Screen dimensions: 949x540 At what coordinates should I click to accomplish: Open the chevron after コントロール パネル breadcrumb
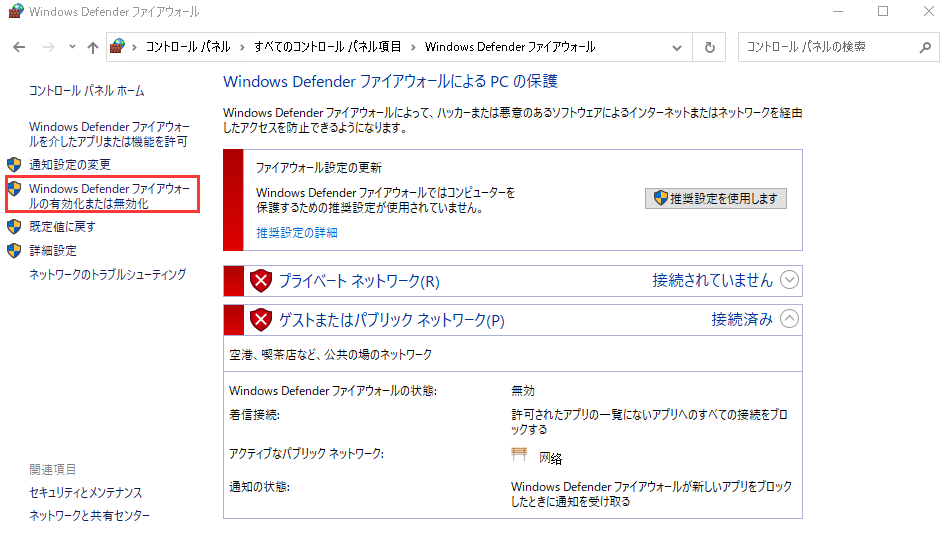(242, 47)
